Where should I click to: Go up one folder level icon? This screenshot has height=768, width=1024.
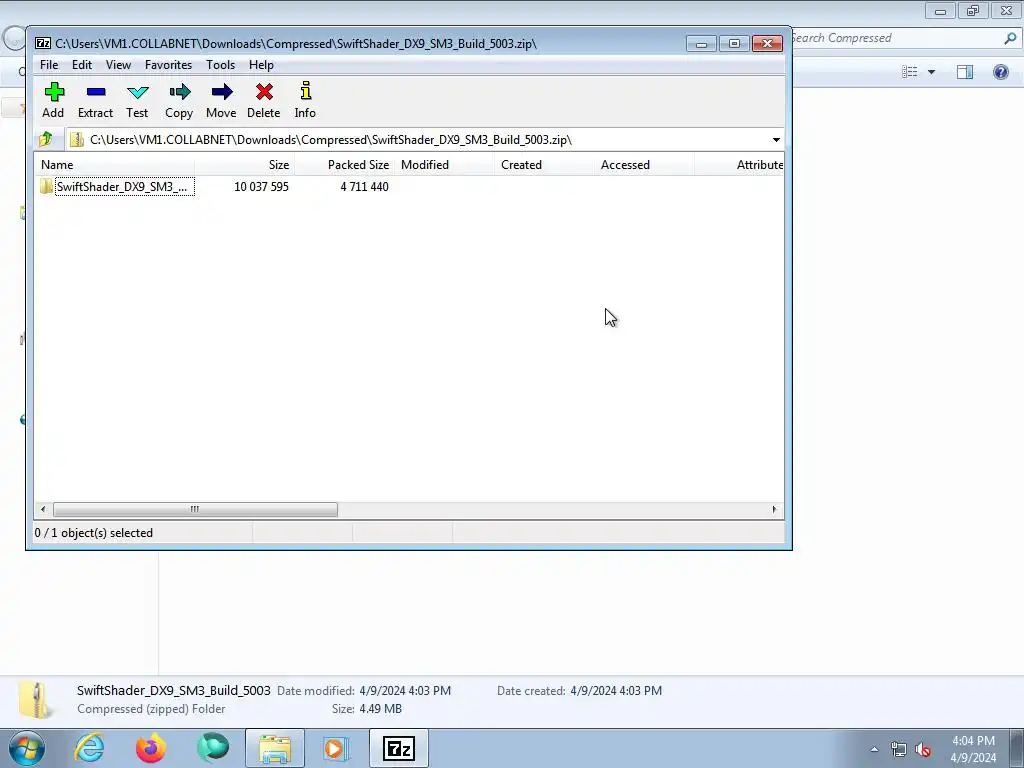pyautogui.click(x=46, y=139)
